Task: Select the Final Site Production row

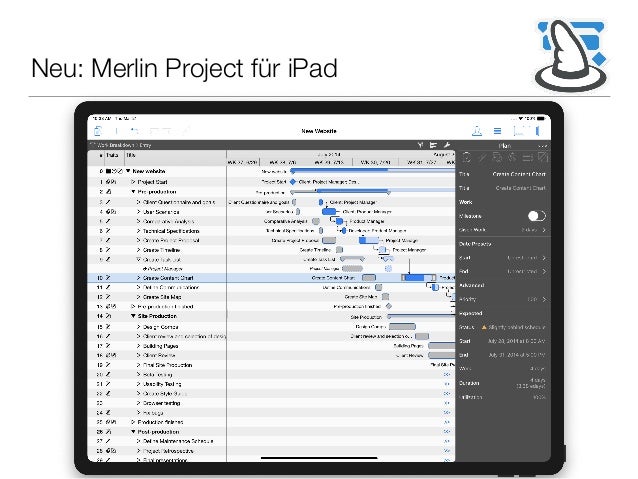Action: pos(157,365)
